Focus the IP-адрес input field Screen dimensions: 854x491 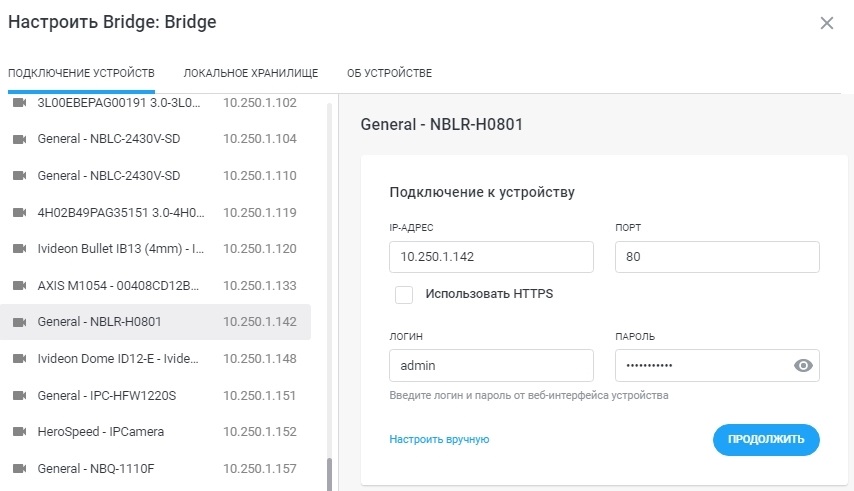click(x=491, y=257)
